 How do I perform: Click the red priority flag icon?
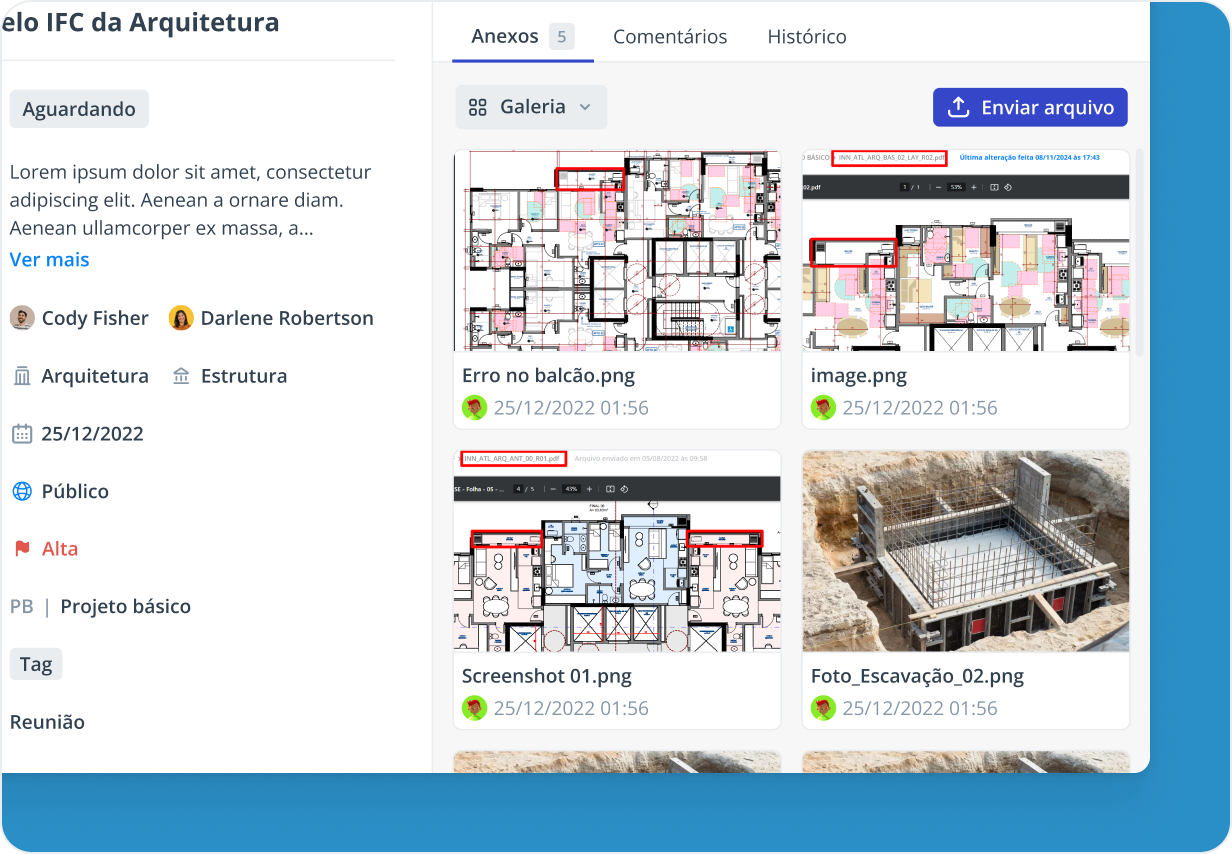click(22, 549)
